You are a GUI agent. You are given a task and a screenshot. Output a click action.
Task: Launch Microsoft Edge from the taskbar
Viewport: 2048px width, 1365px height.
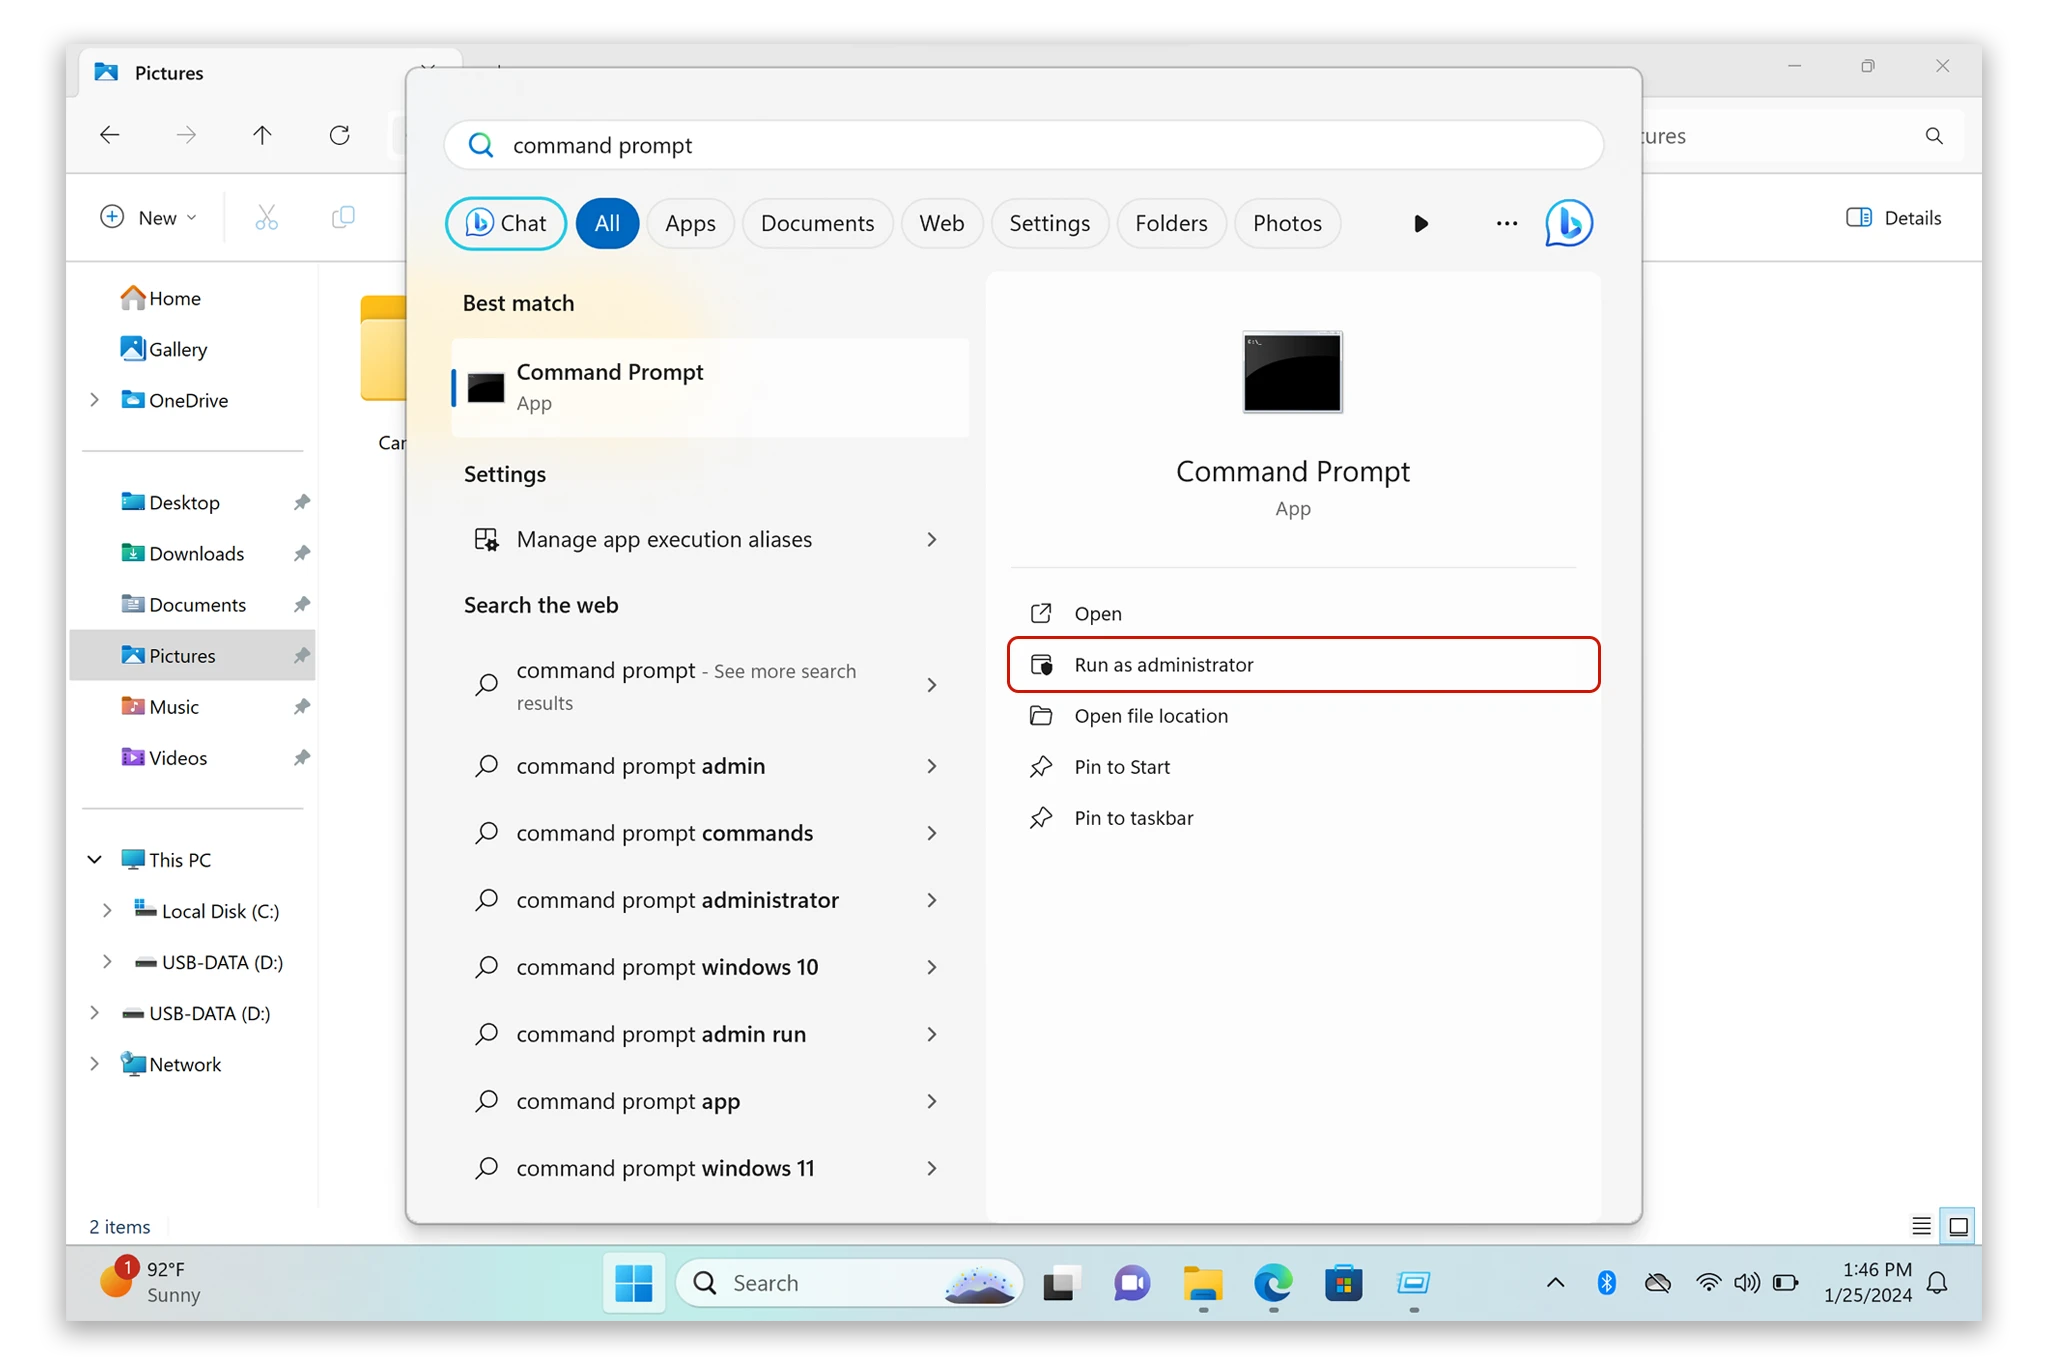click(1273, 1282)
